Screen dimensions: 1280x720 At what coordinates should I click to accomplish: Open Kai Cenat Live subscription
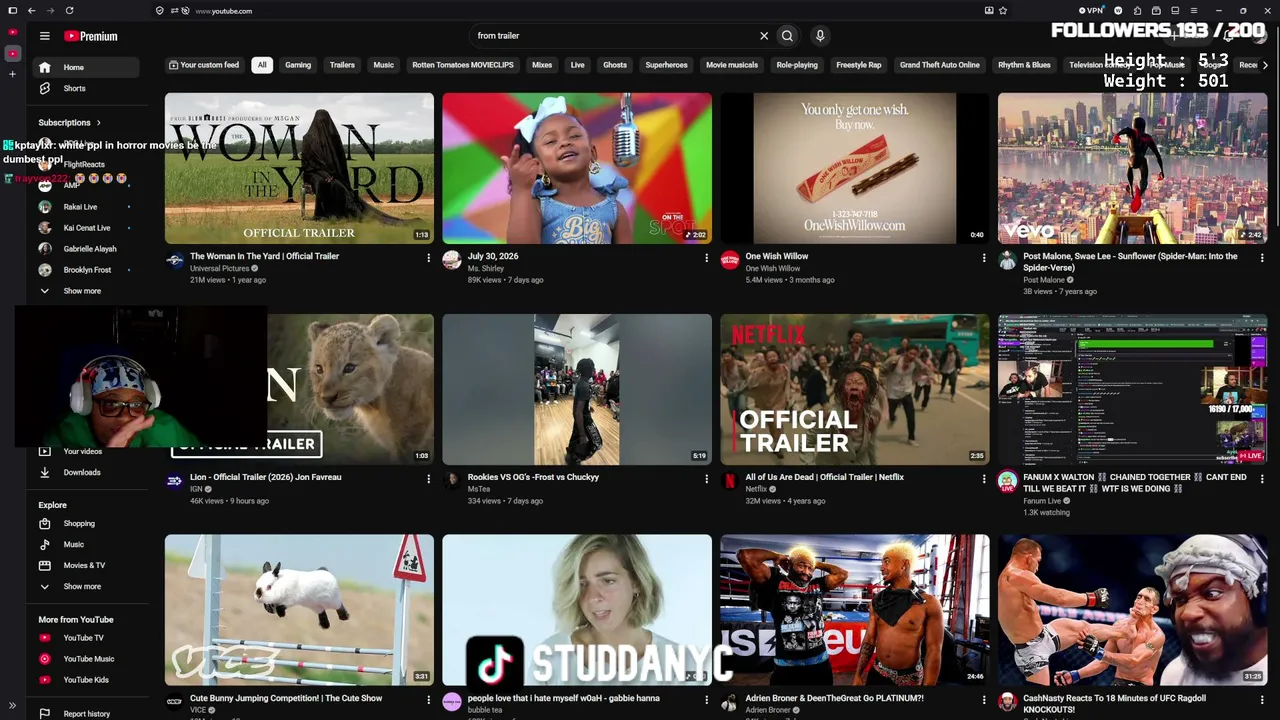(84, 228)
